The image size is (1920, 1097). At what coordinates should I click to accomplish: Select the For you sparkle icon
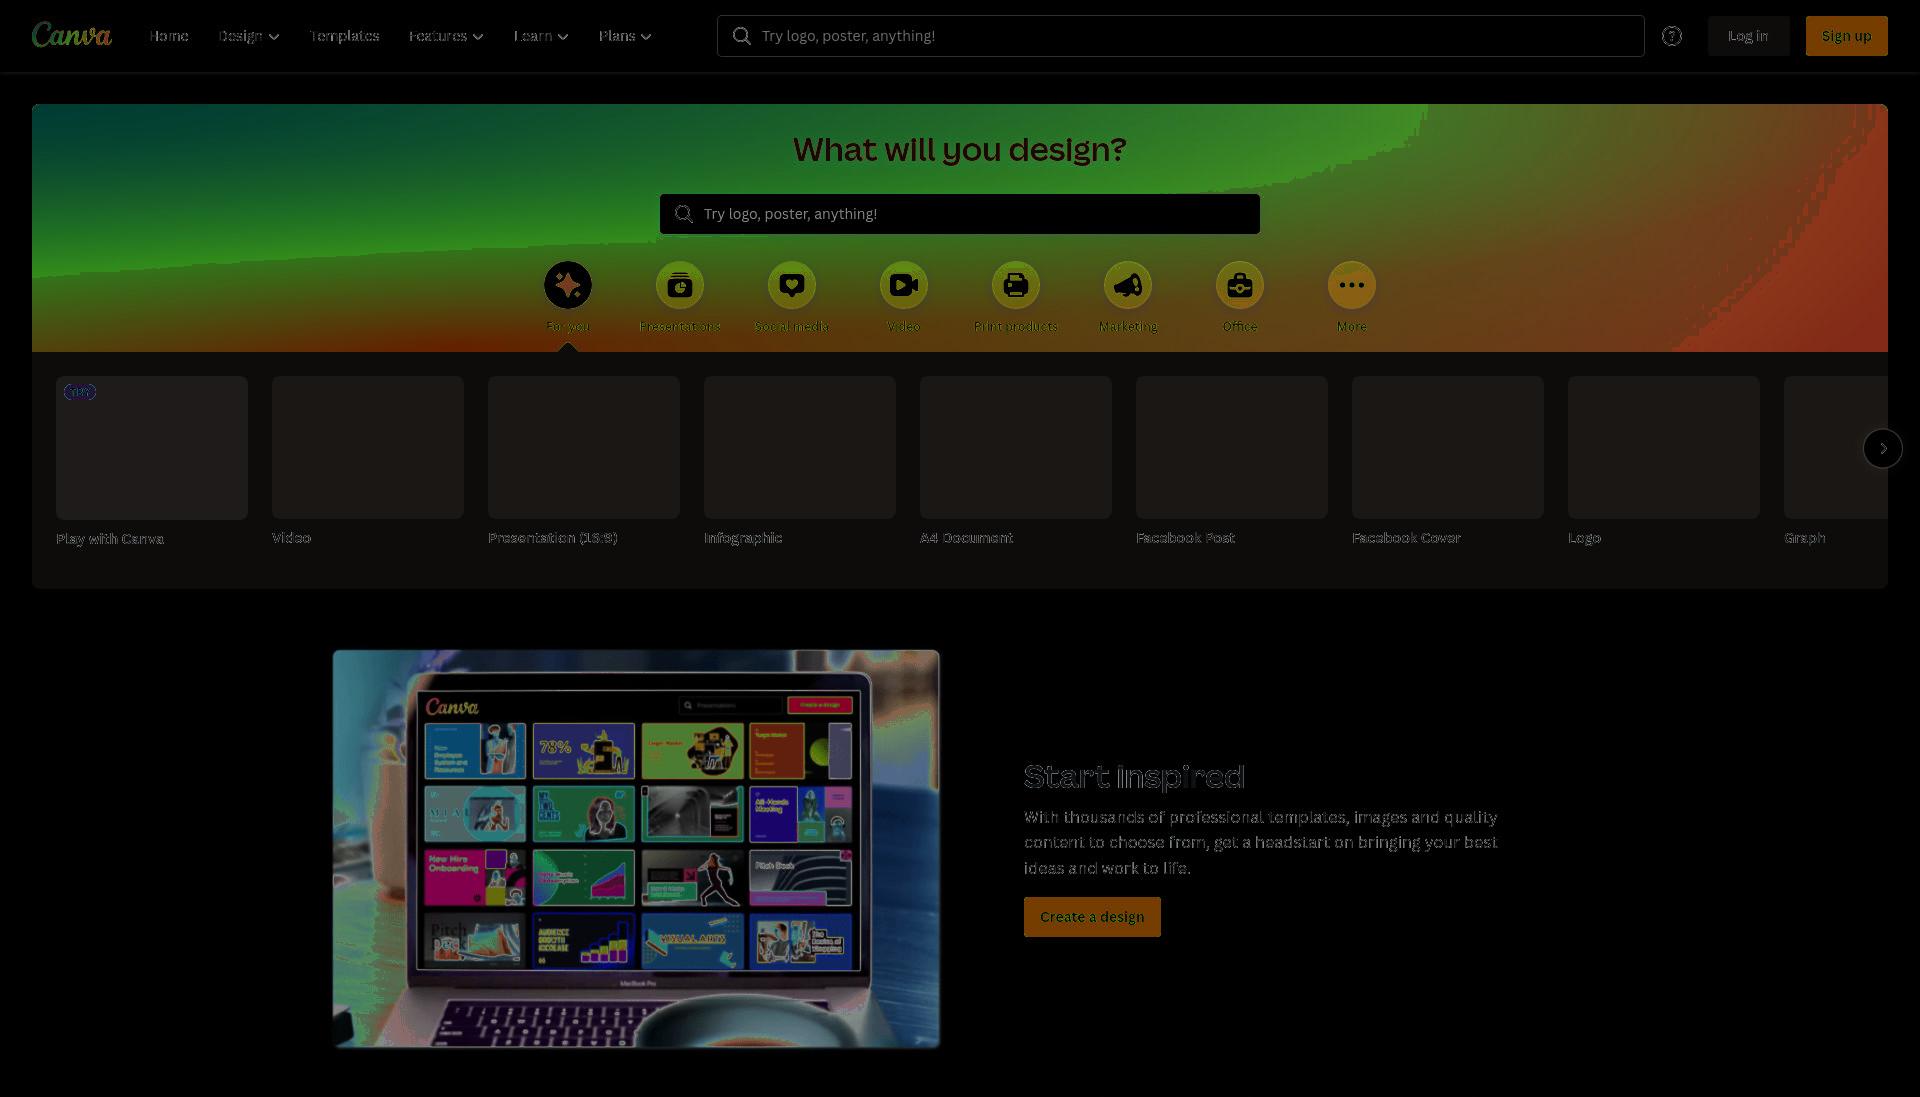(x=568, y=285)
